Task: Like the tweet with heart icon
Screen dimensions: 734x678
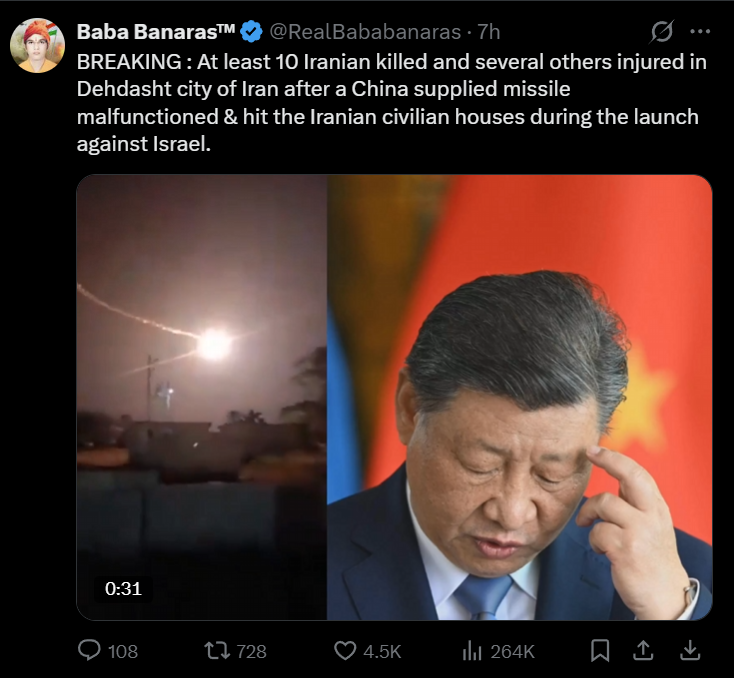Action: click(345, 651)
